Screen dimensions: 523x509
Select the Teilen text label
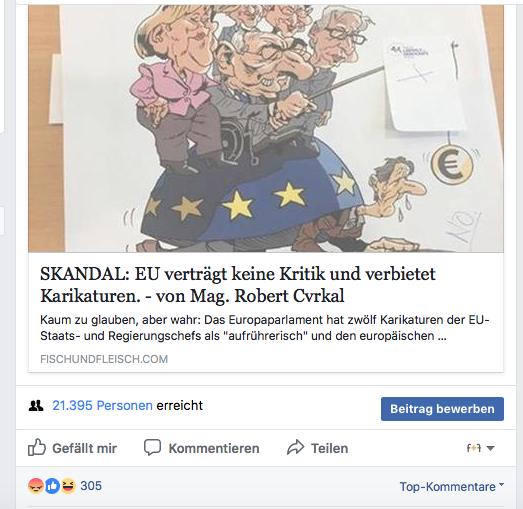pyautogui.click(x=330, y=448)
